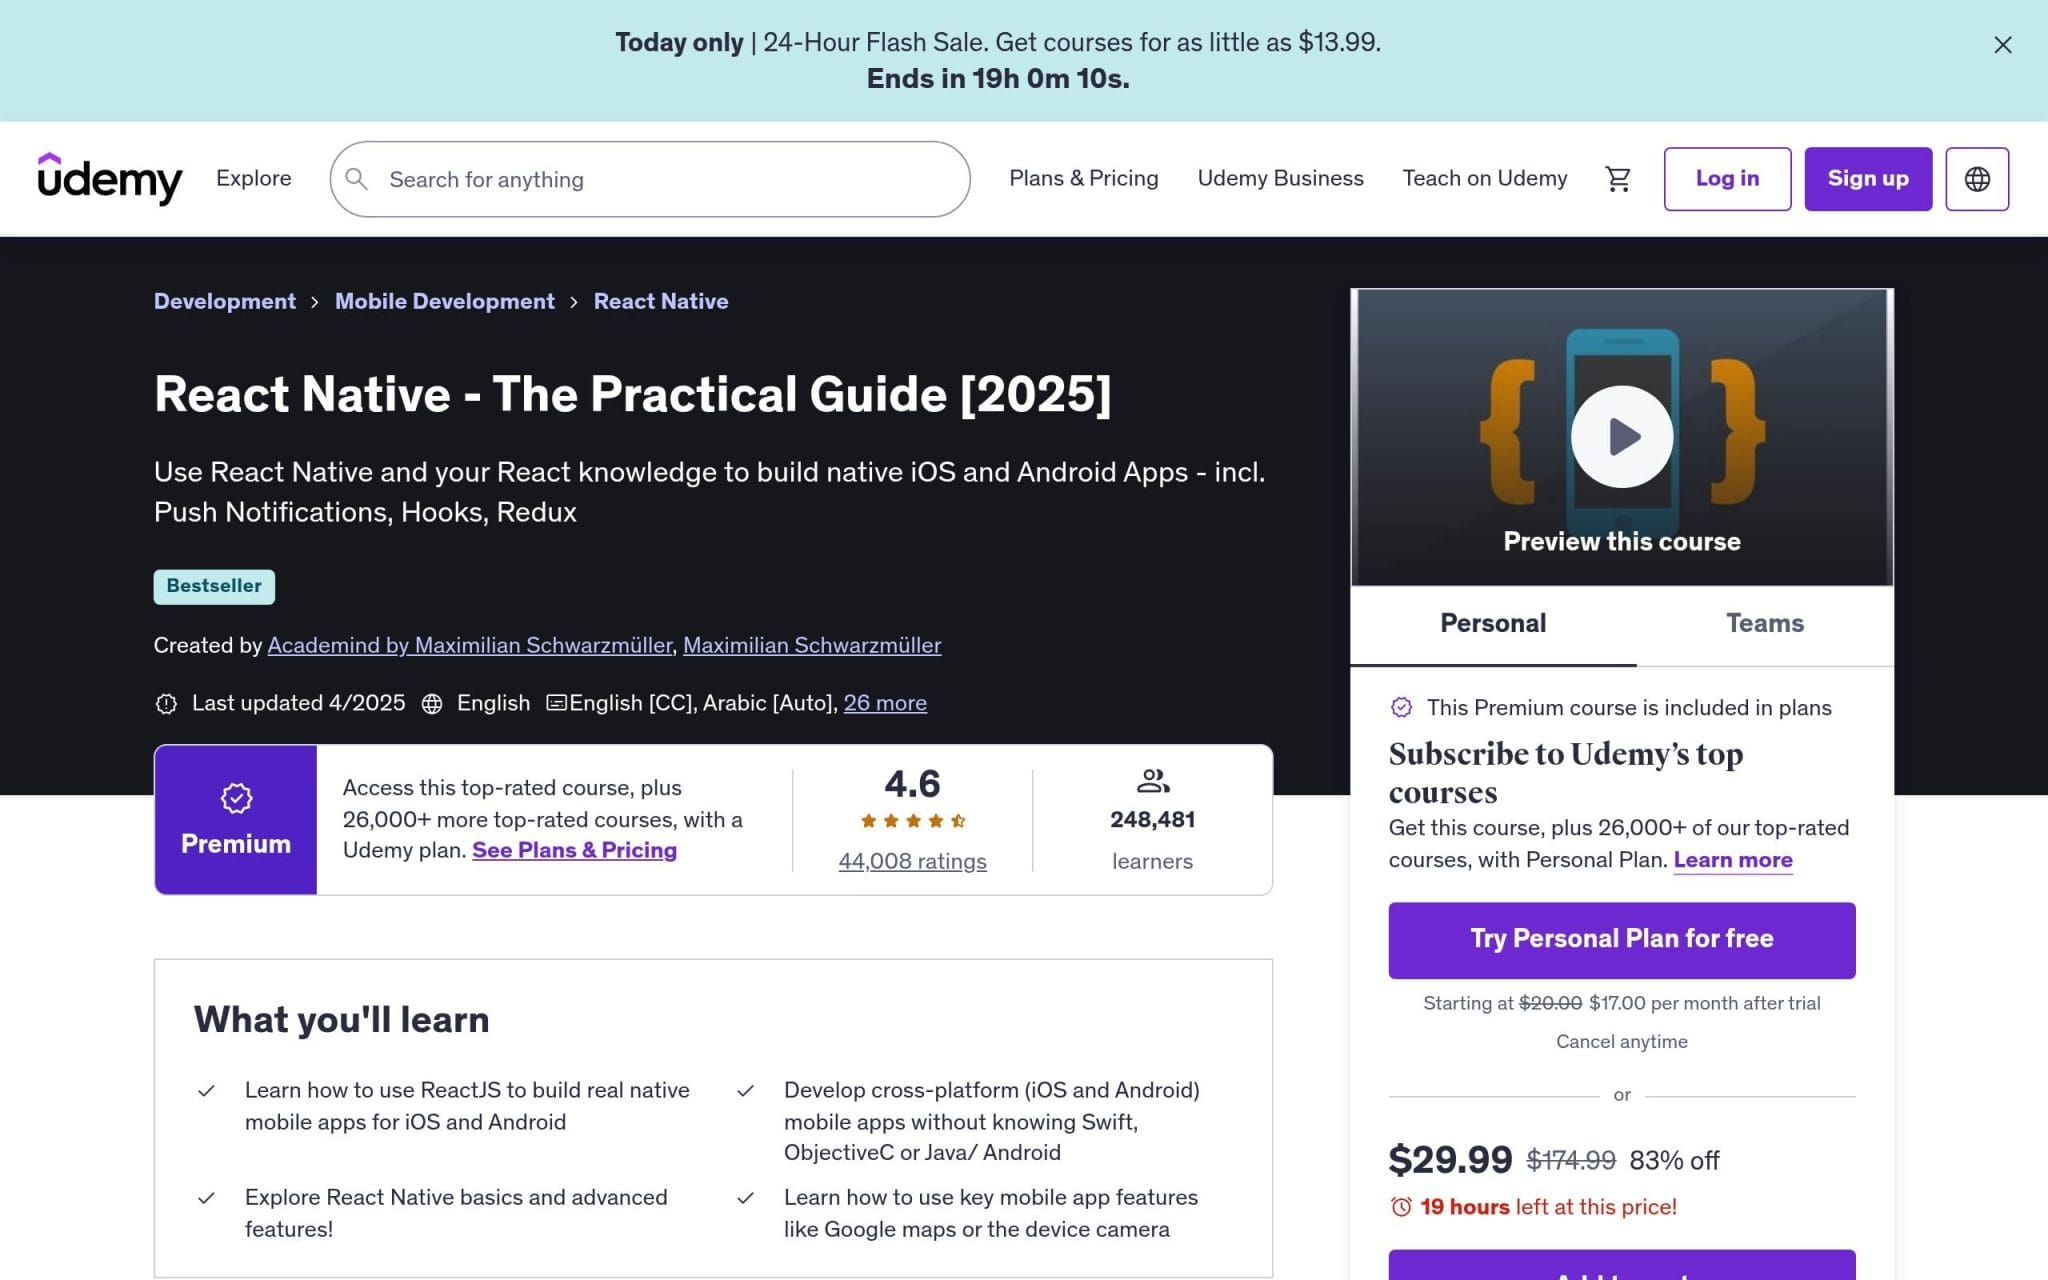2048x1280 pixels.
Task: Click the Bestseller badge
Action: point(214,586)
